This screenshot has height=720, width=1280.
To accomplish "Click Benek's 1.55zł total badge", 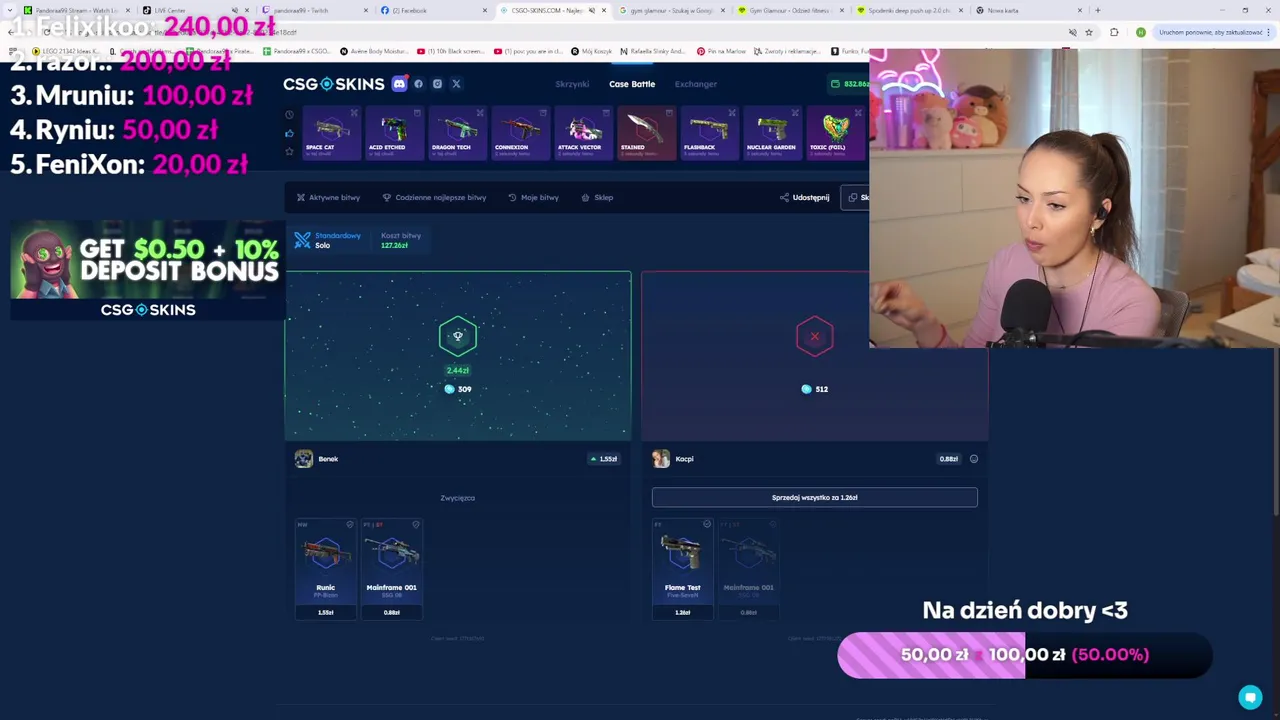I will tap(604, 459).
